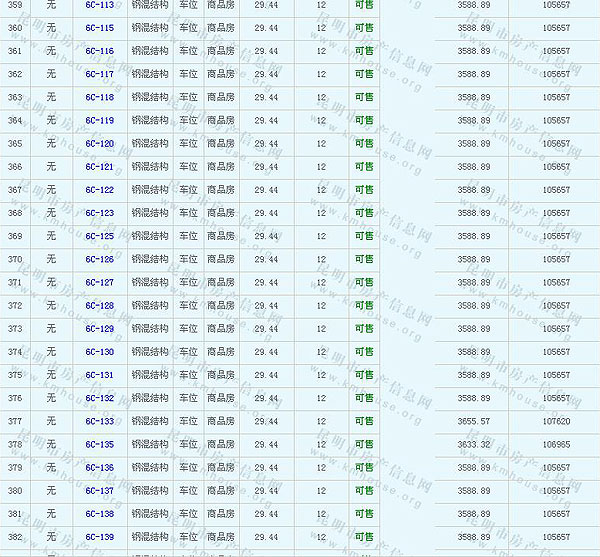Click parking space link 6C-117

[x=99, y=74]
